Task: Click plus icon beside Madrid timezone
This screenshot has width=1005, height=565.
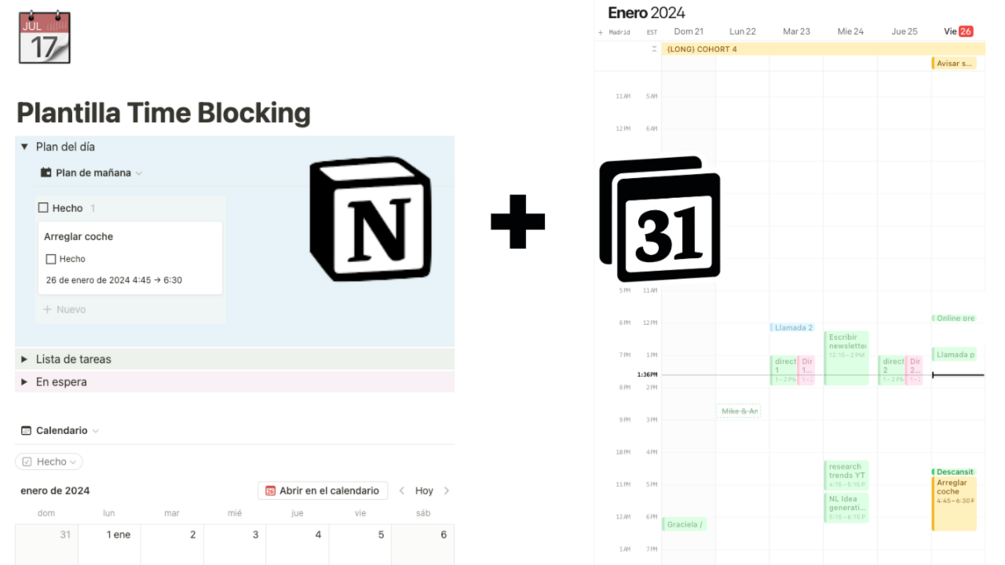Action: coord(601,32)
